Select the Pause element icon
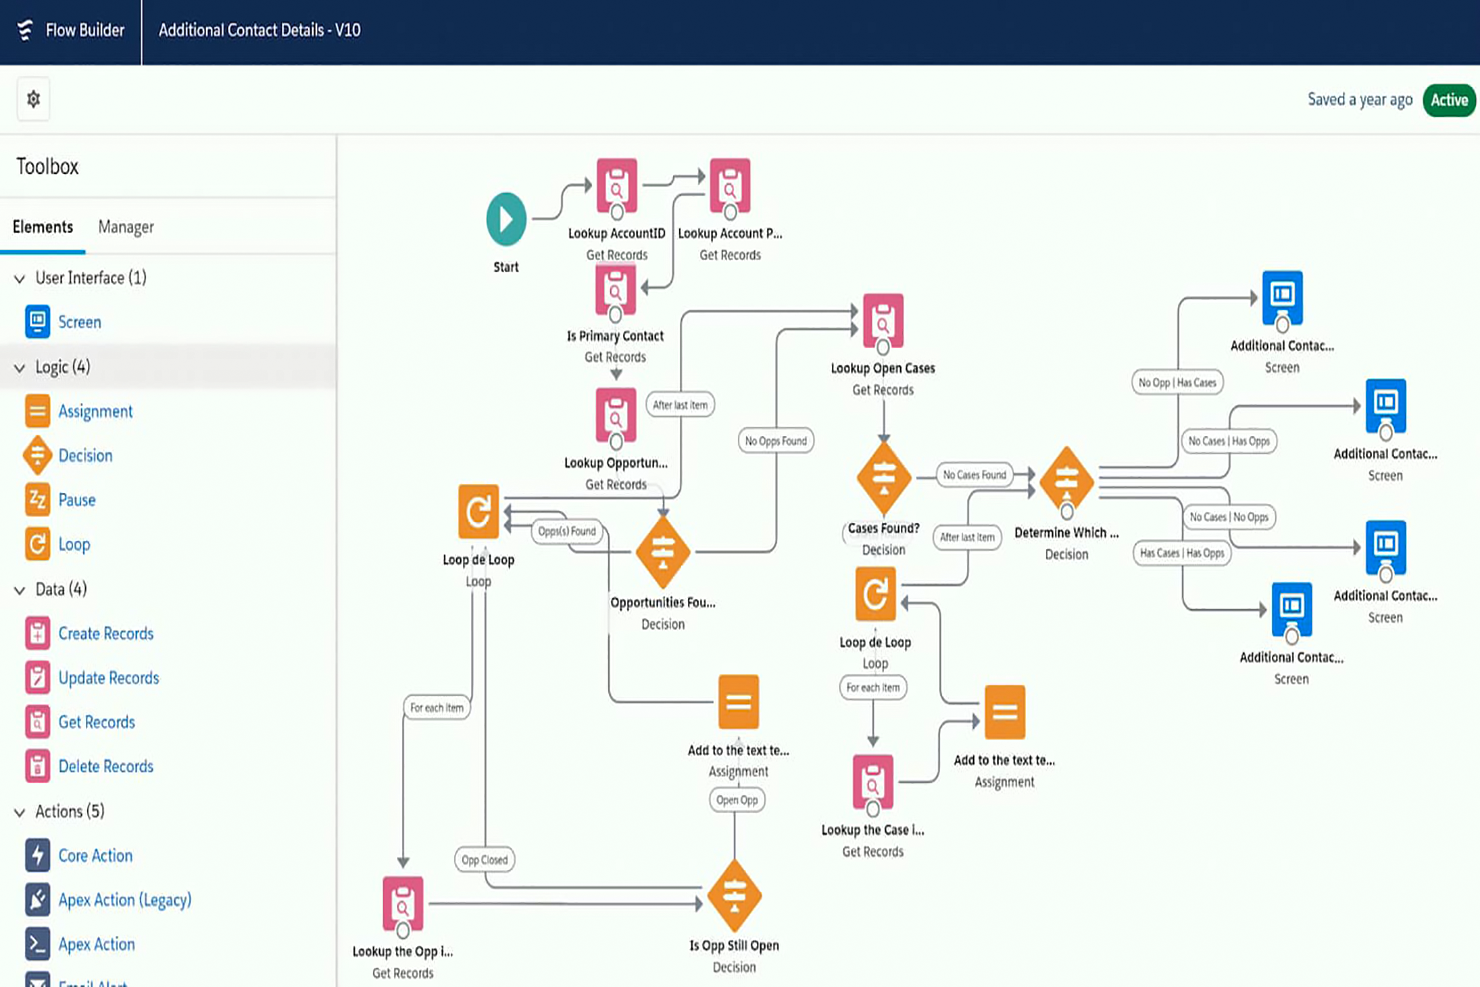The image size is (1480, 987). (x=37, y=499)
